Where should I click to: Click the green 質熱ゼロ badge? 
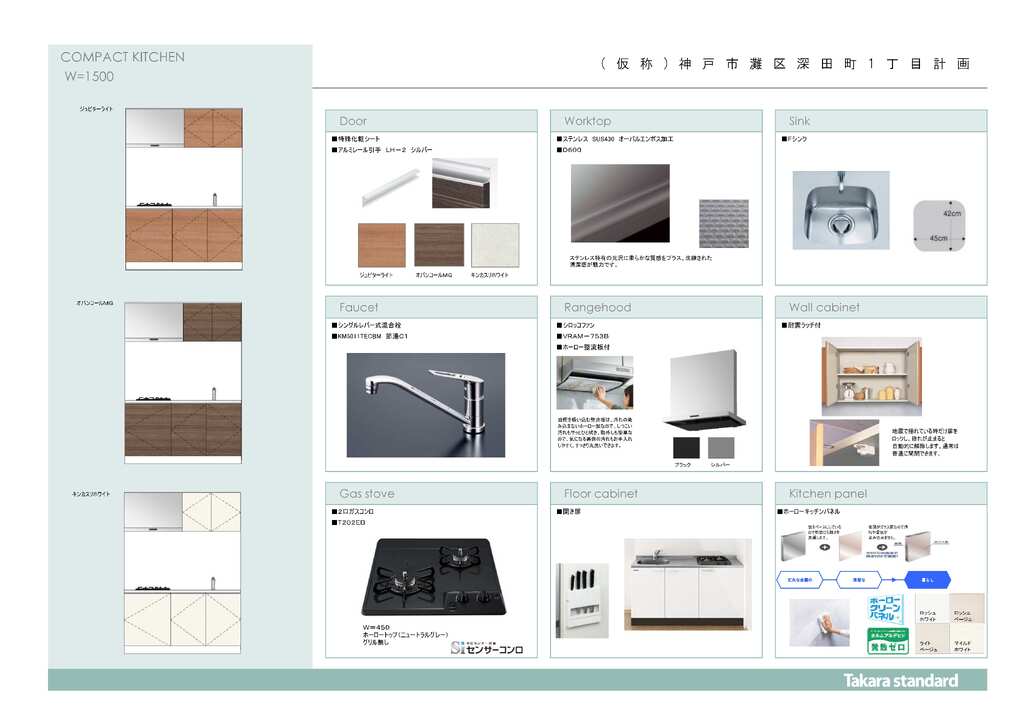[887, 642]
